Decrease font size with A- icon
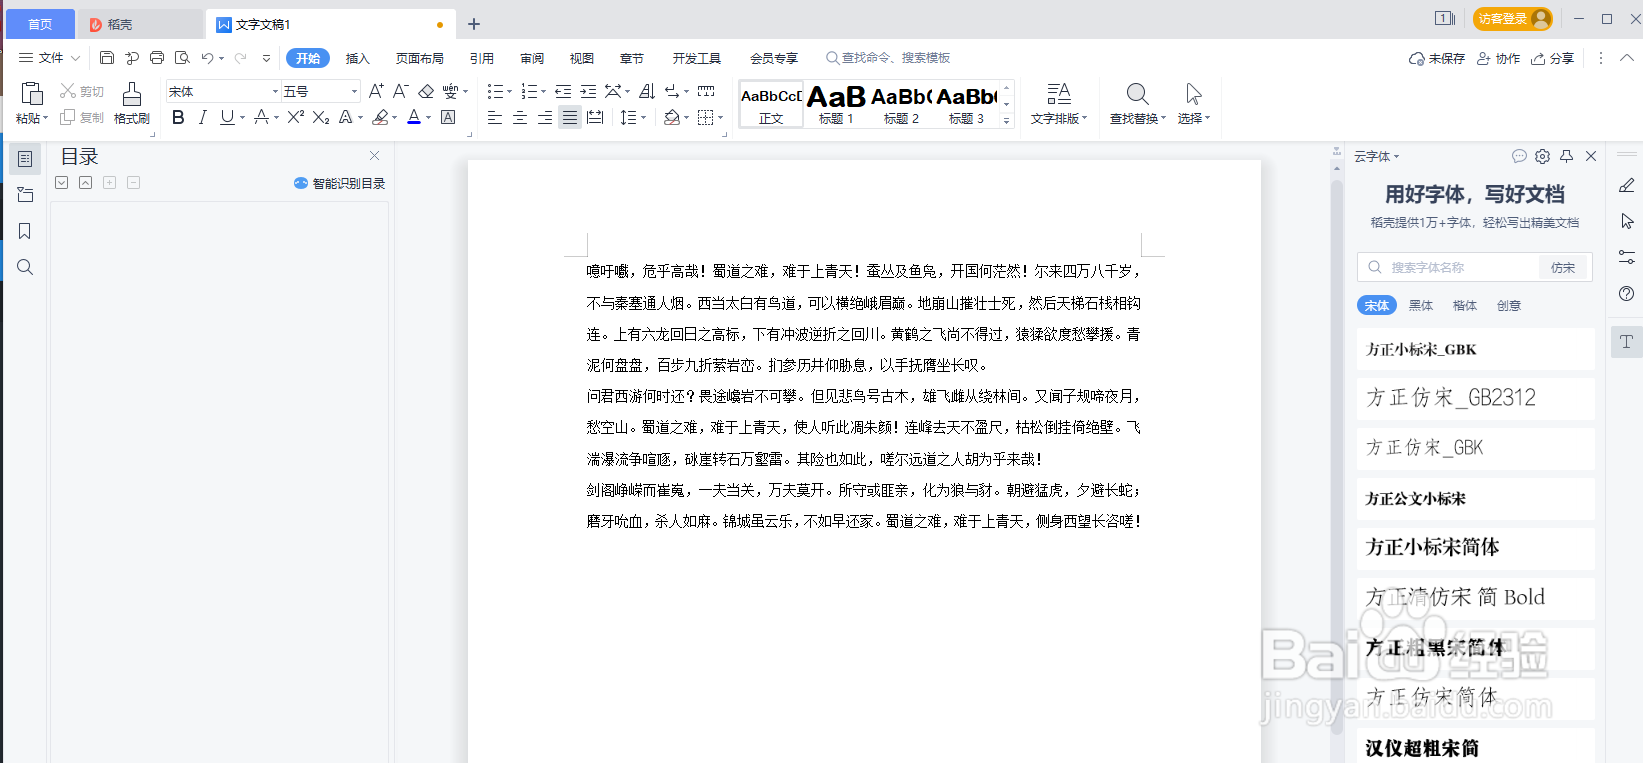Screen dimensions: 1643x763 coord(400,91)
